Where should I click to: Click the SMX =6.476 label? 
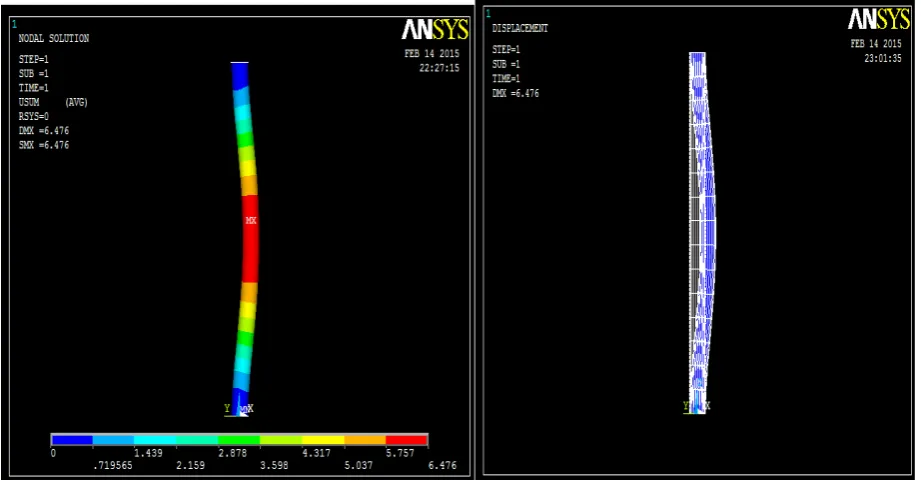[43, 145]
